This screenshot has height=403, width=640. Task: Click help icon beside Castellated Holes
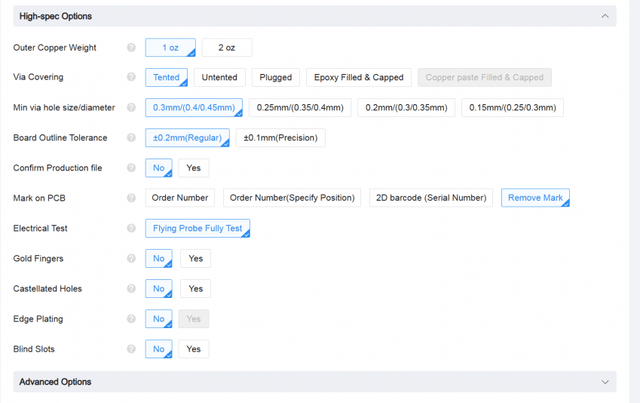point(131,289)
